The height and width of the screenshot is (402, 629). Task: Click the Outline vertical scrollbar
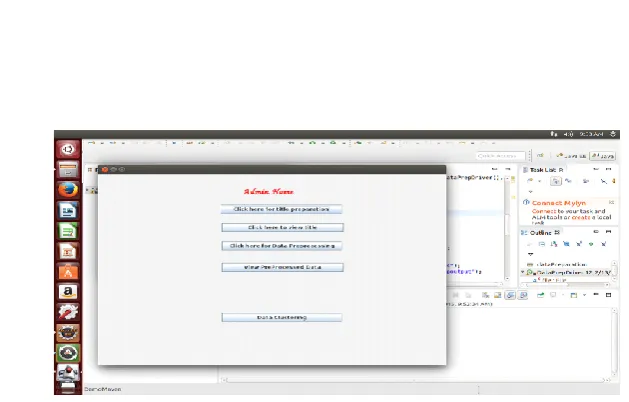coord(614,271)
